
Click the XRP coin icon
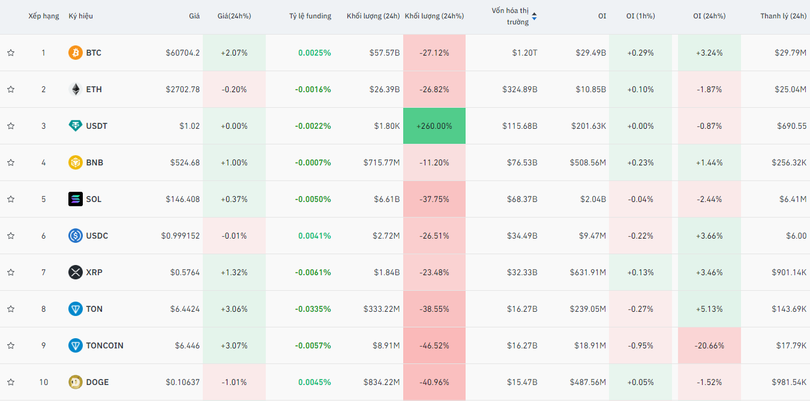(x=75, y=272)
